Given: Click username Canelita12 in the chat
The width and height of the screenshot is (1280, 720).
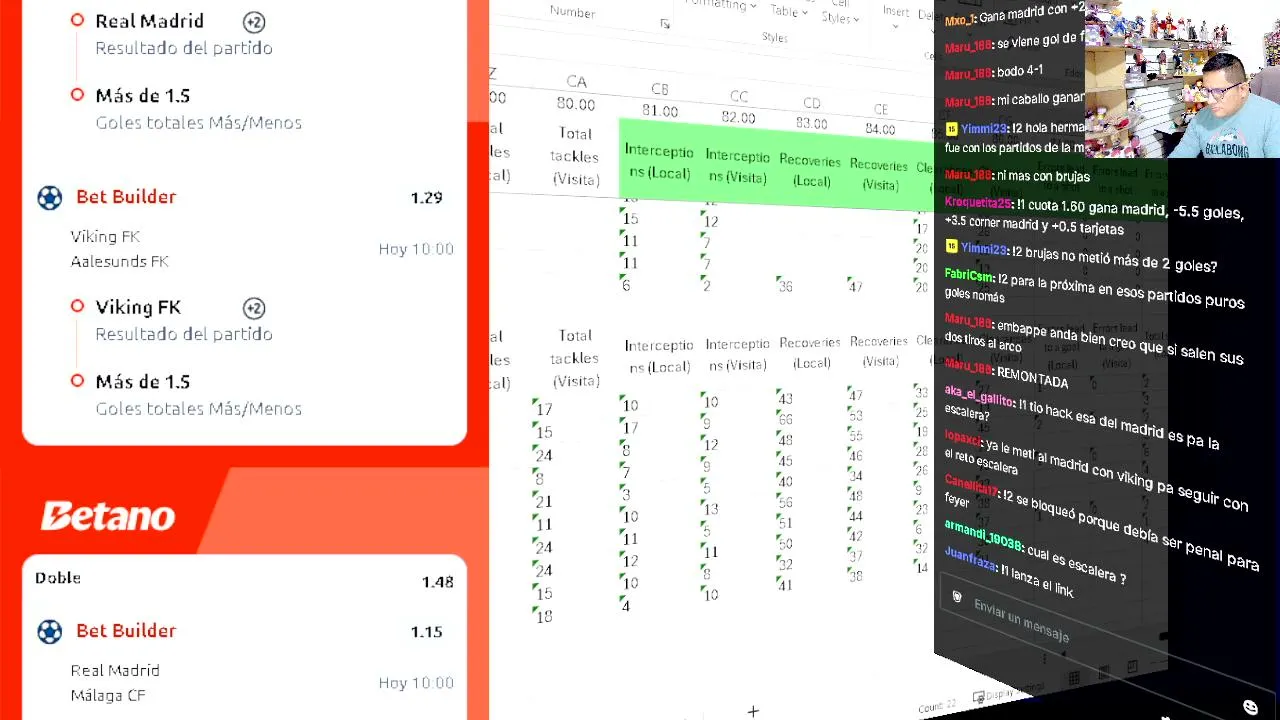Looking at the screenshot, I should (970, 487).
